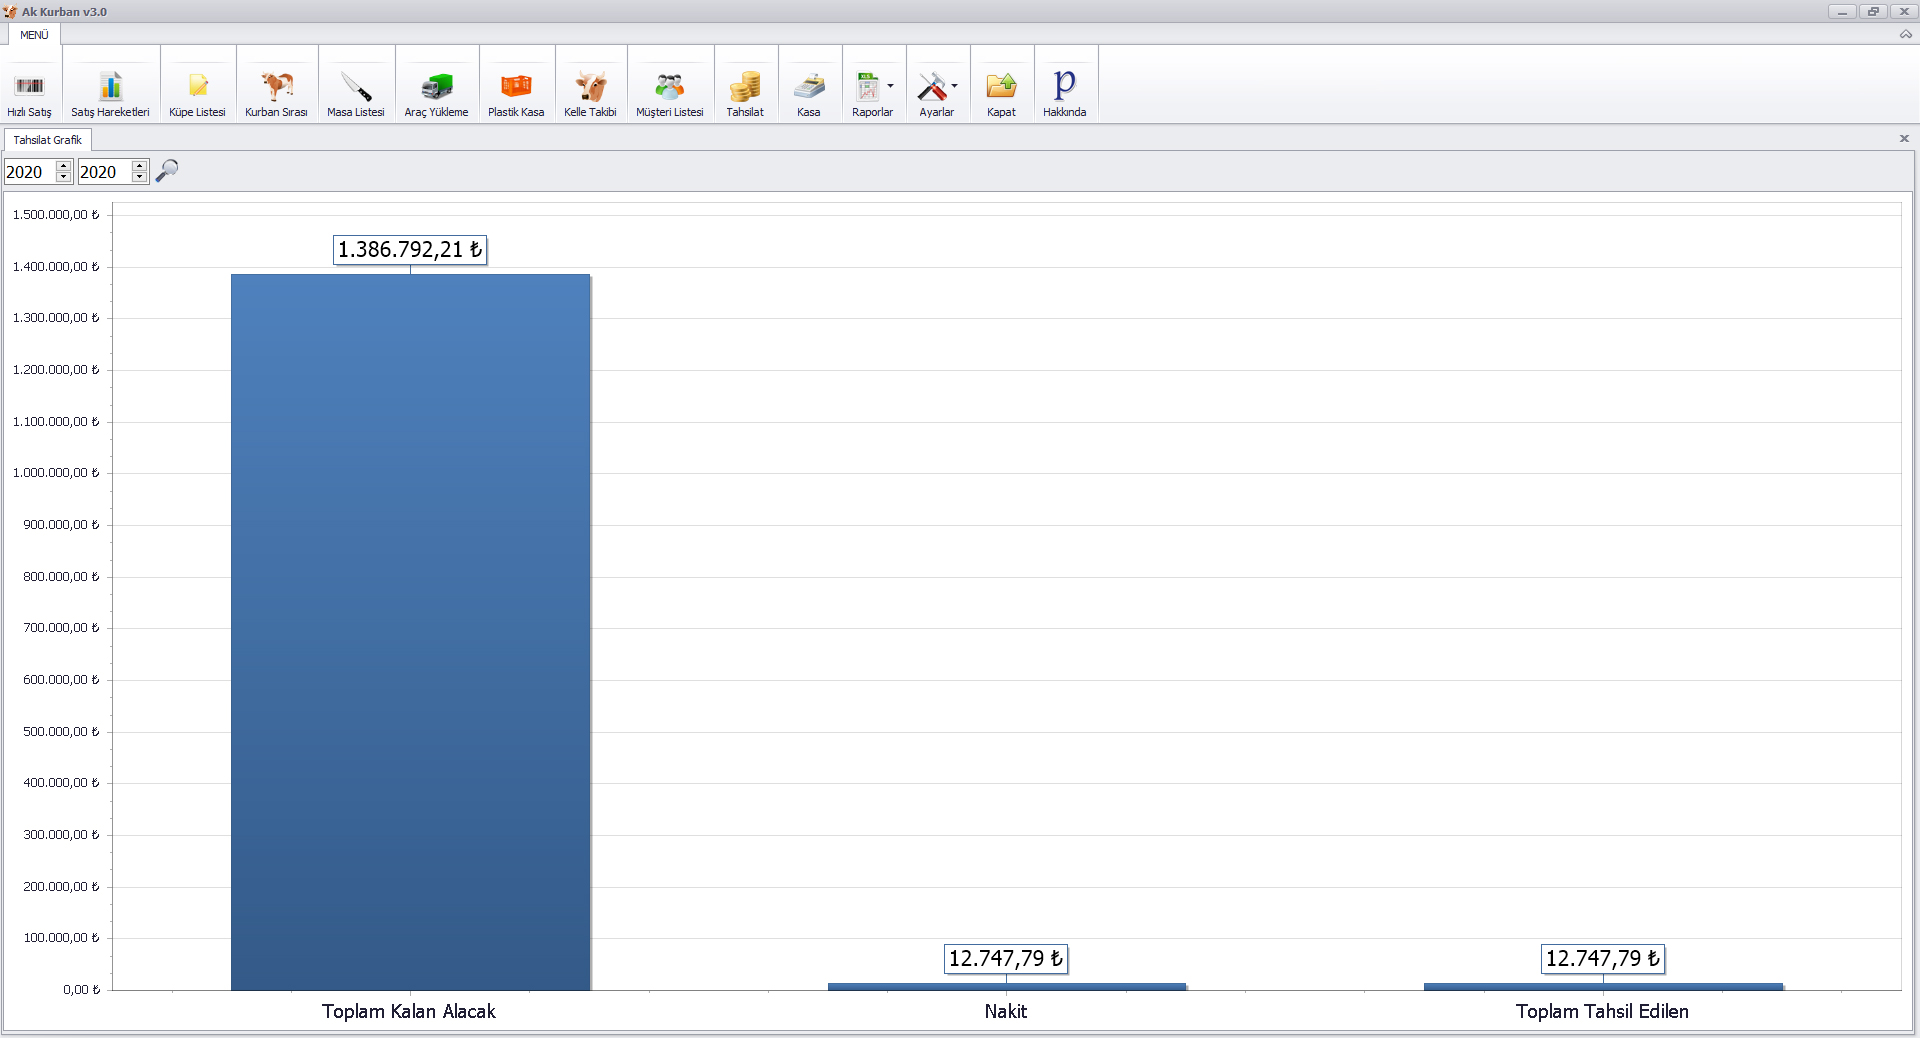Click the Kurban Sırası cow icon

pos(276,87)
